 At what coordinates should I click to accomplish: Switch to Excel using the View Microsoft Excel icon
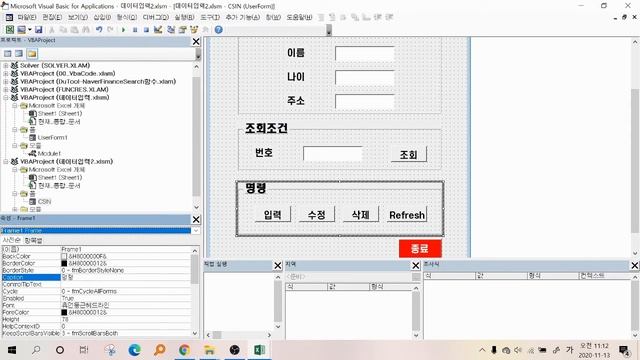9,29
